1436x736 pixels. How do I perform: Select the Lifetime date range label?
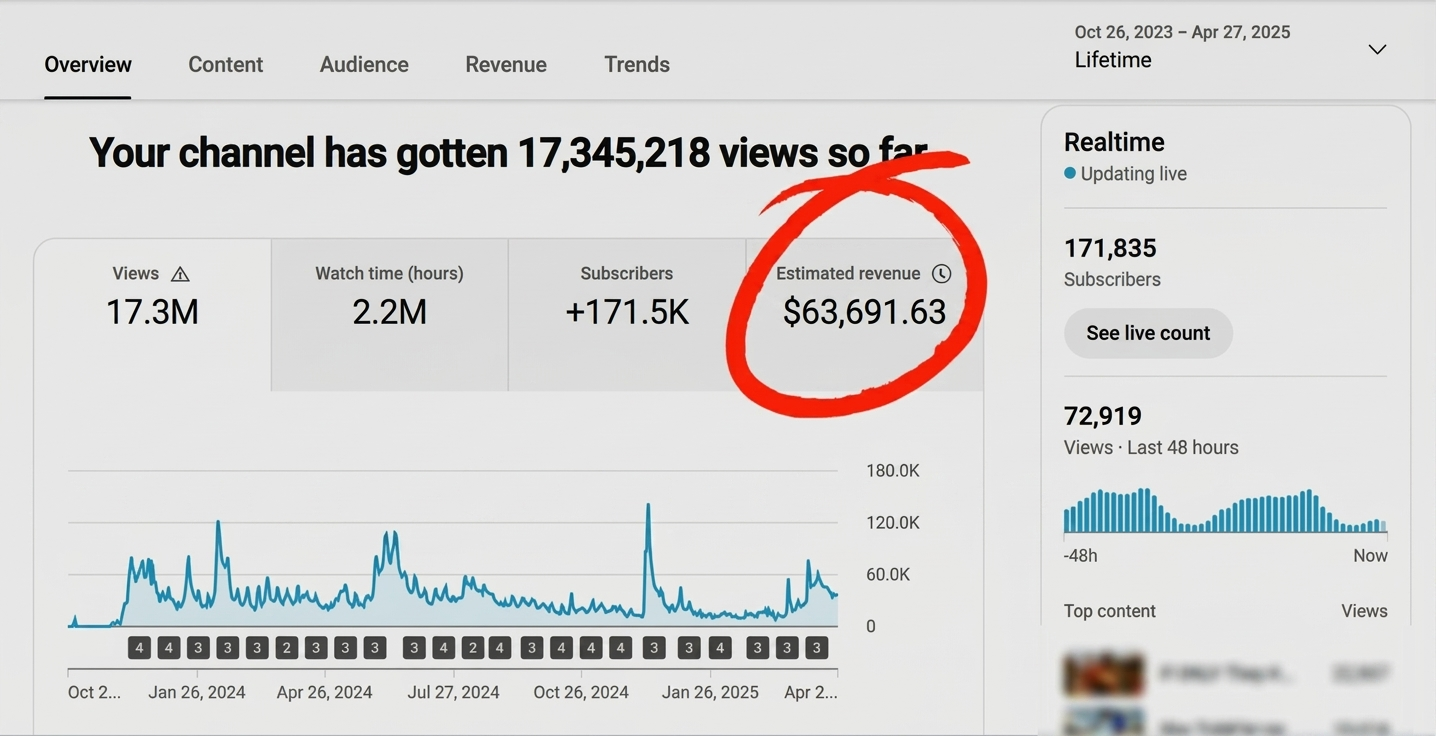[1113, 60]
